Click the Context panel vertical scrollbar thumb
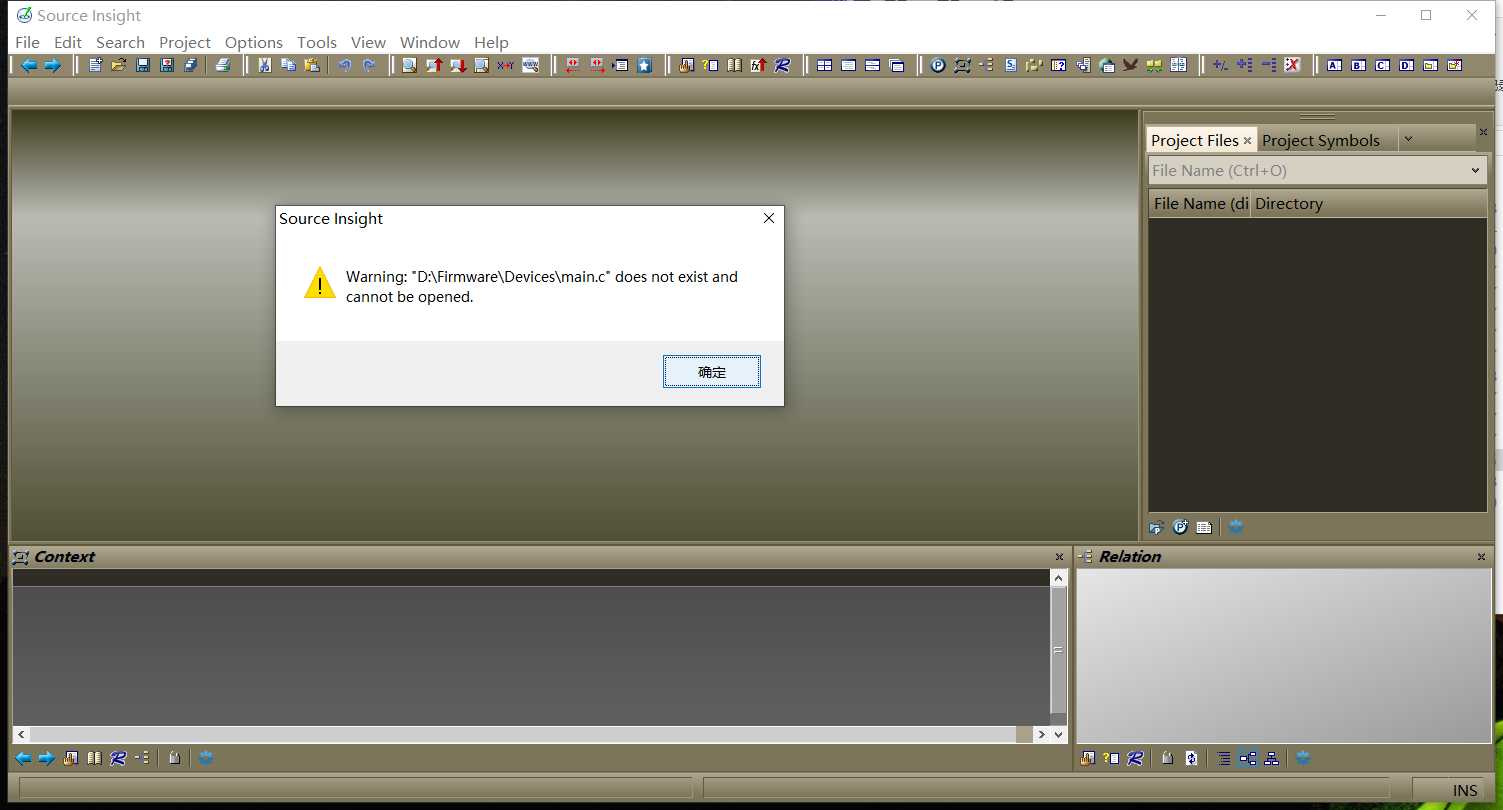Image resolution: width=1503 pixels, height=810 pixels. pos(1059,650)
